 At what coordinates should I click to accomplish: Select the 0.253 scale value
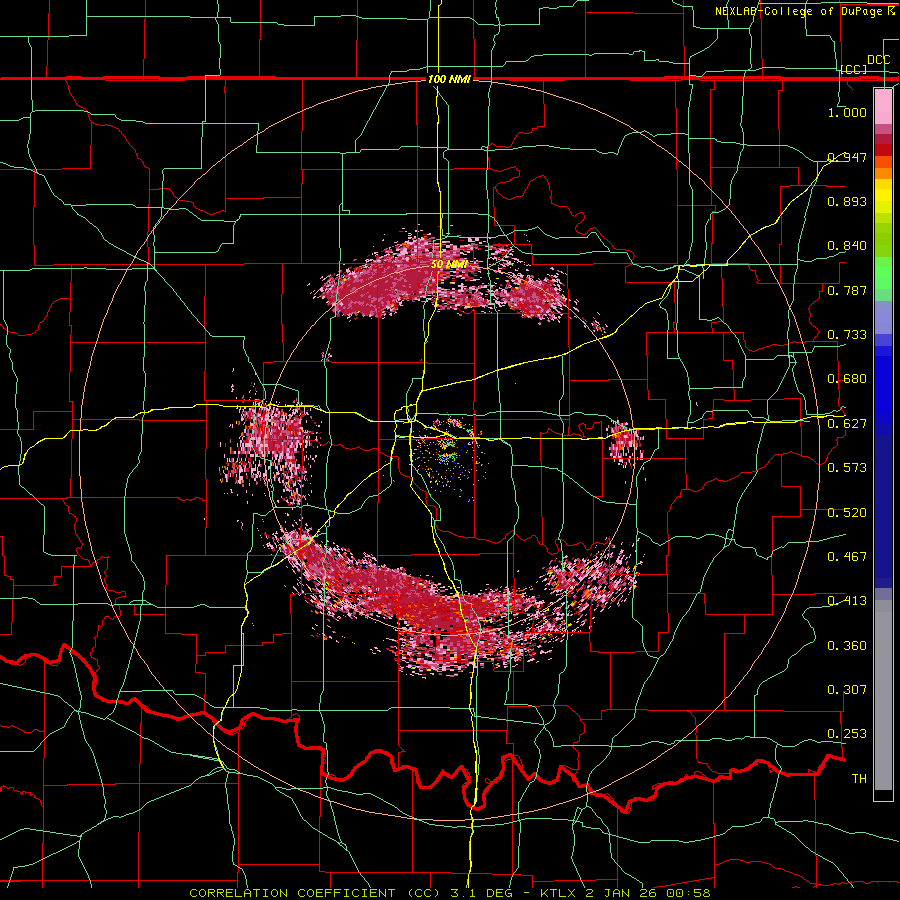click(x=847, y=734)
